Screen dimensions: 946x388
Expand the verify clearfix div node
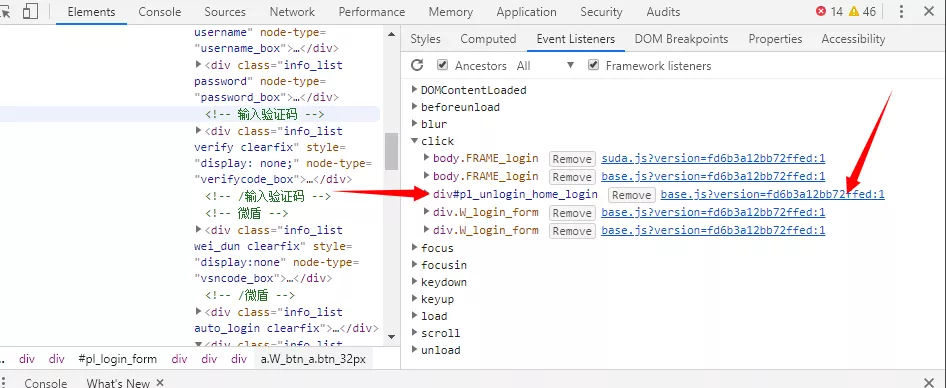pyautogui.click(x=199, y=130)
